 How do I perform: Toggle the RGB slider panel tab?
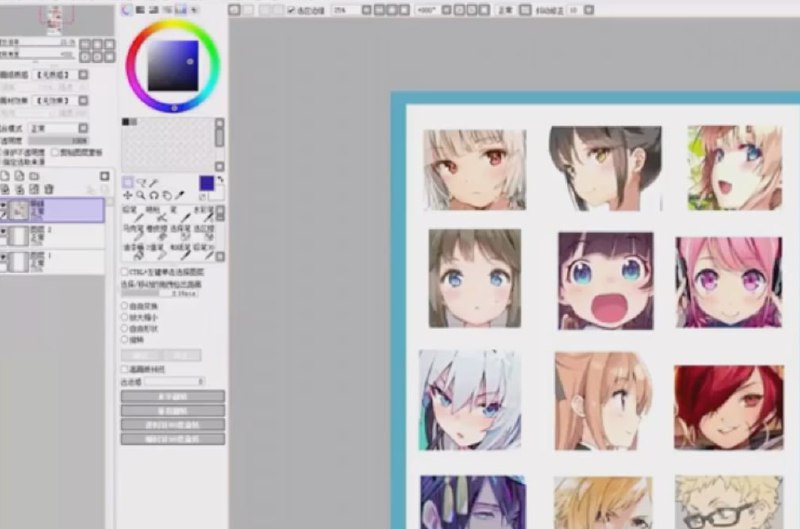coord(140,10)
